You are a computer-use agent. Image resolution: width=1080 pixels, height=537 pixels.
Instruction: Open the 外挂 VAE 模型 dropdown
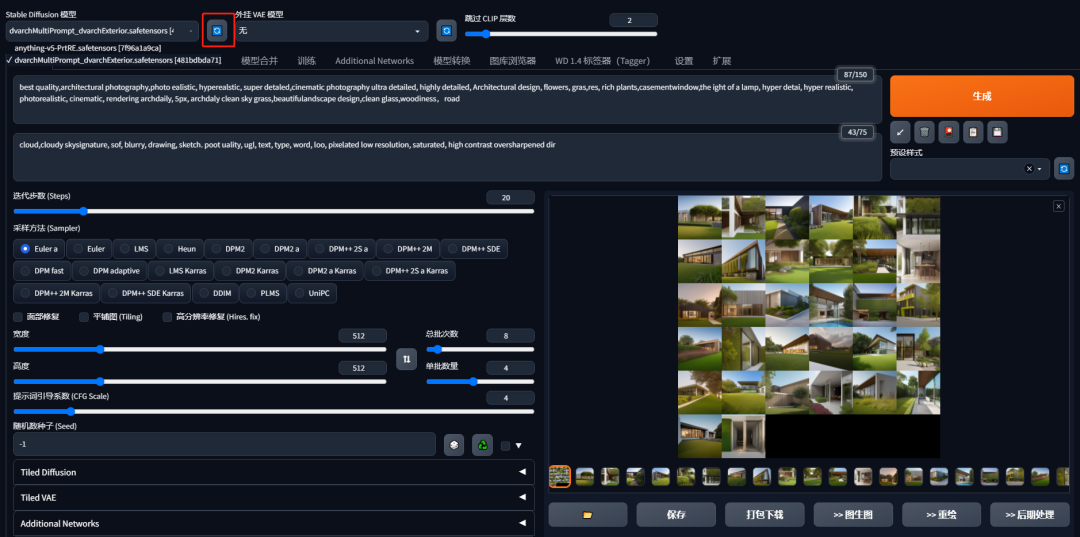pyautogui.click(x=331, y=31)
